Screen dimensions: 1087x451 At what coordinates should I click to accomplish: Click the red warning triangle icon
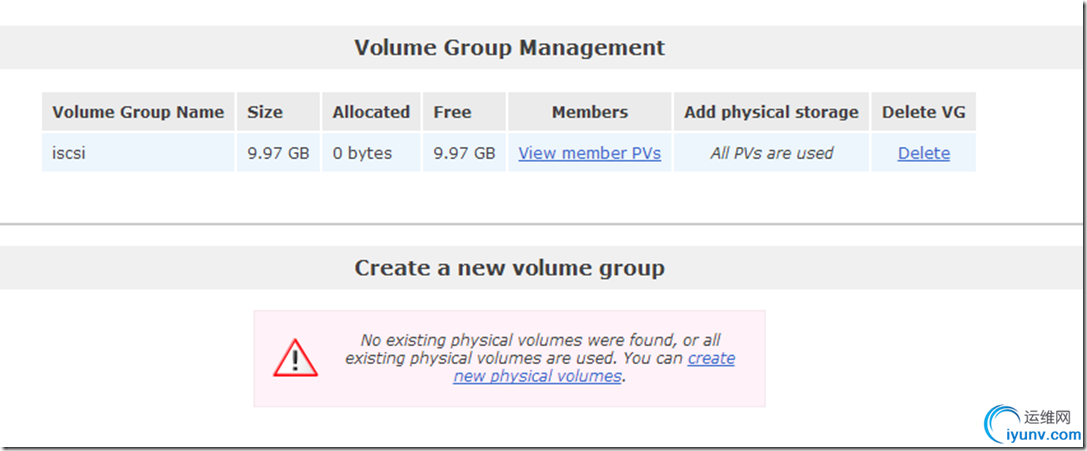coord(296,358)
